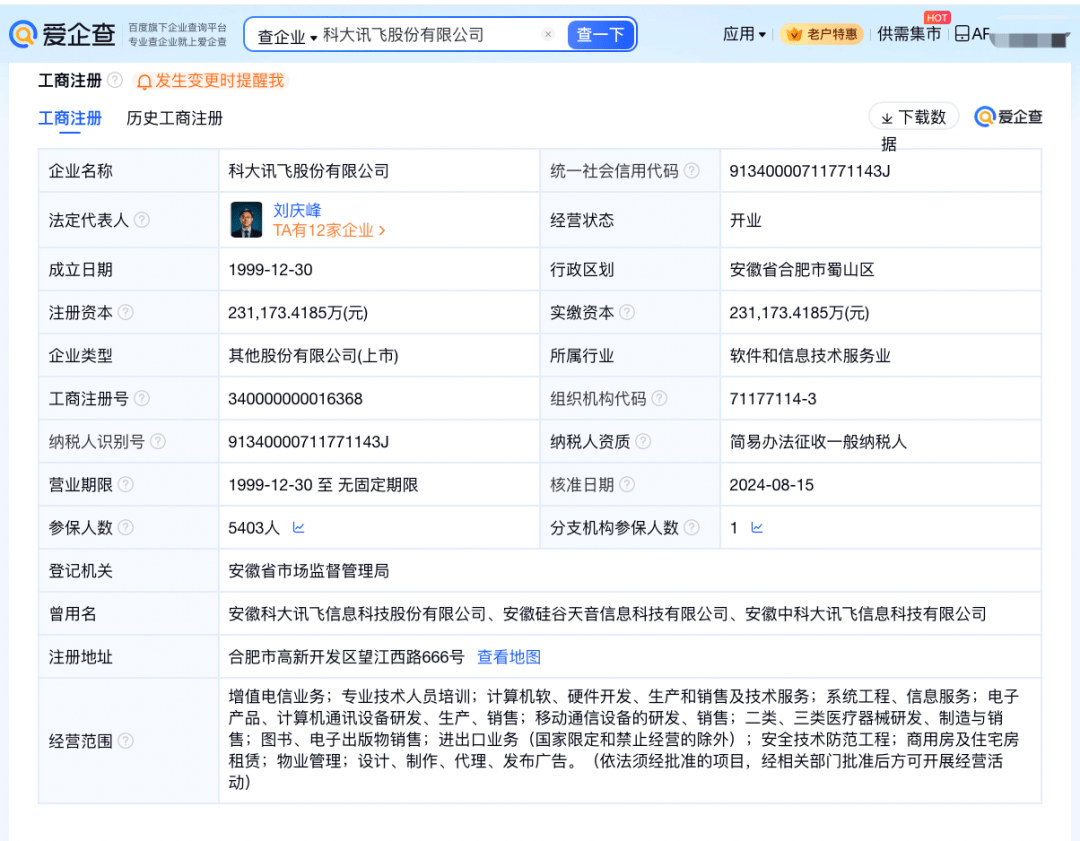
Task: Click the bell icon for change reminders
Action: point(144,81)
